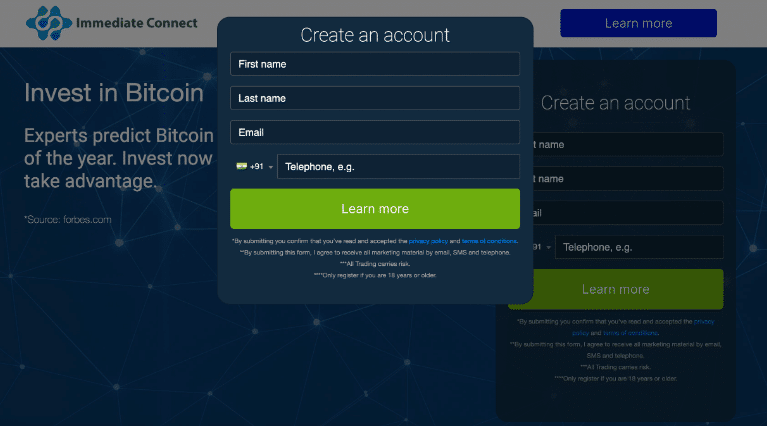Click the Telephone field in modal

coord(398,167)
